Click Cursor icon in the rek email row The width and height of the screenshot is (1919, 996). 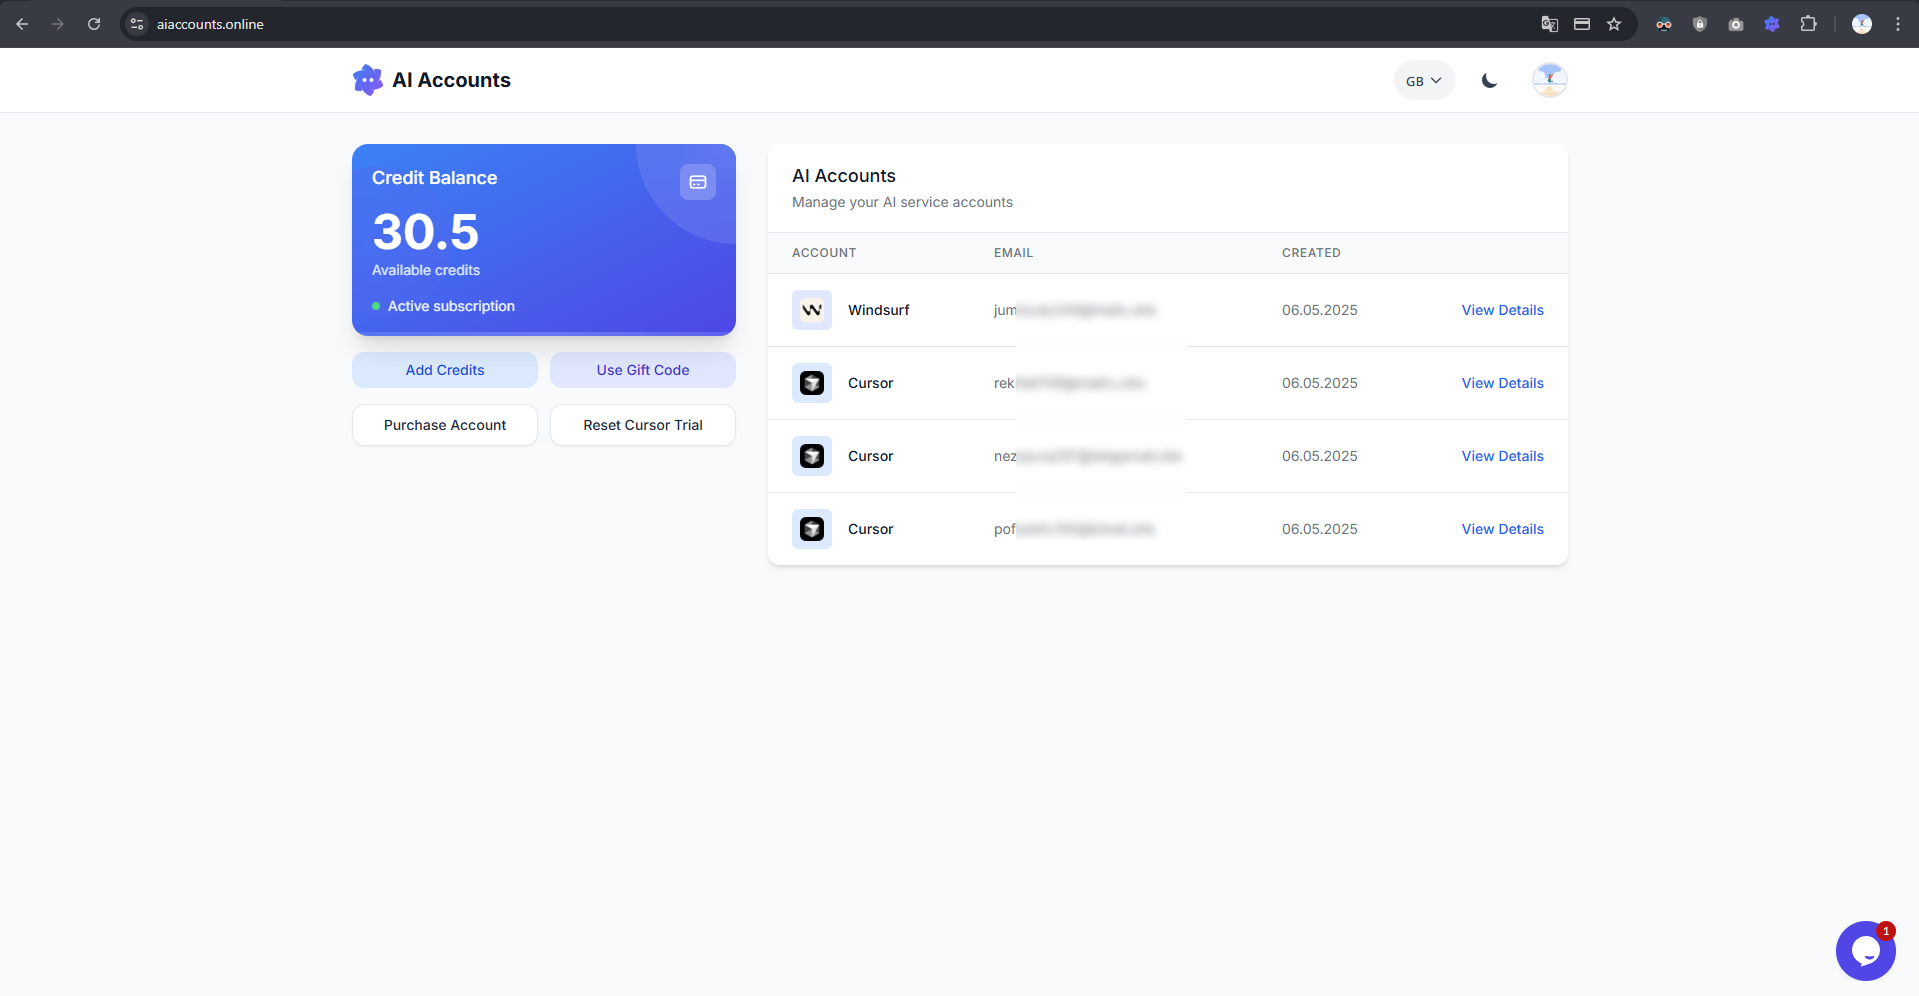[812, 383]
